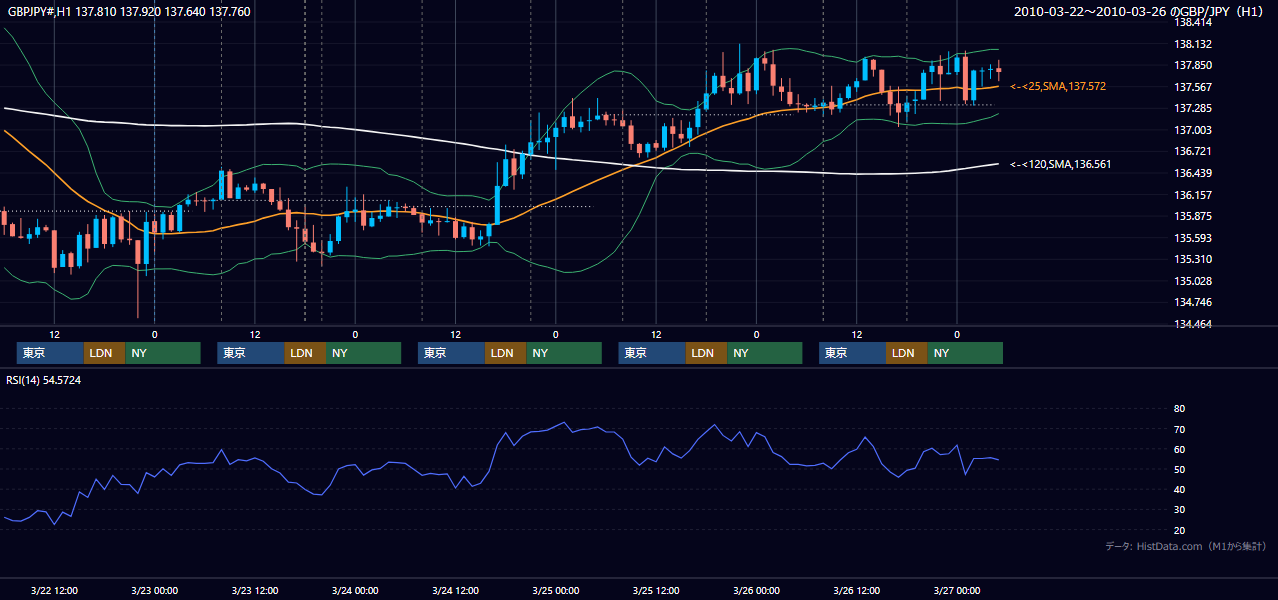Click price axis value 137.850

tap(1192, 66)
